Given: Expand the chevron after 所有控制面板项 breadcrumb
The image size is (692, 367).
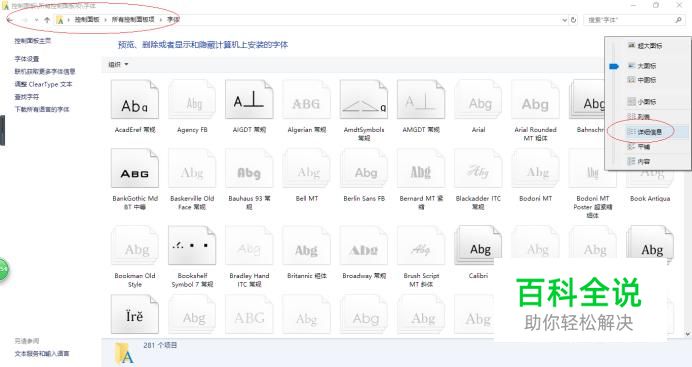Looking at the screenshot, I should coord(161,20).
